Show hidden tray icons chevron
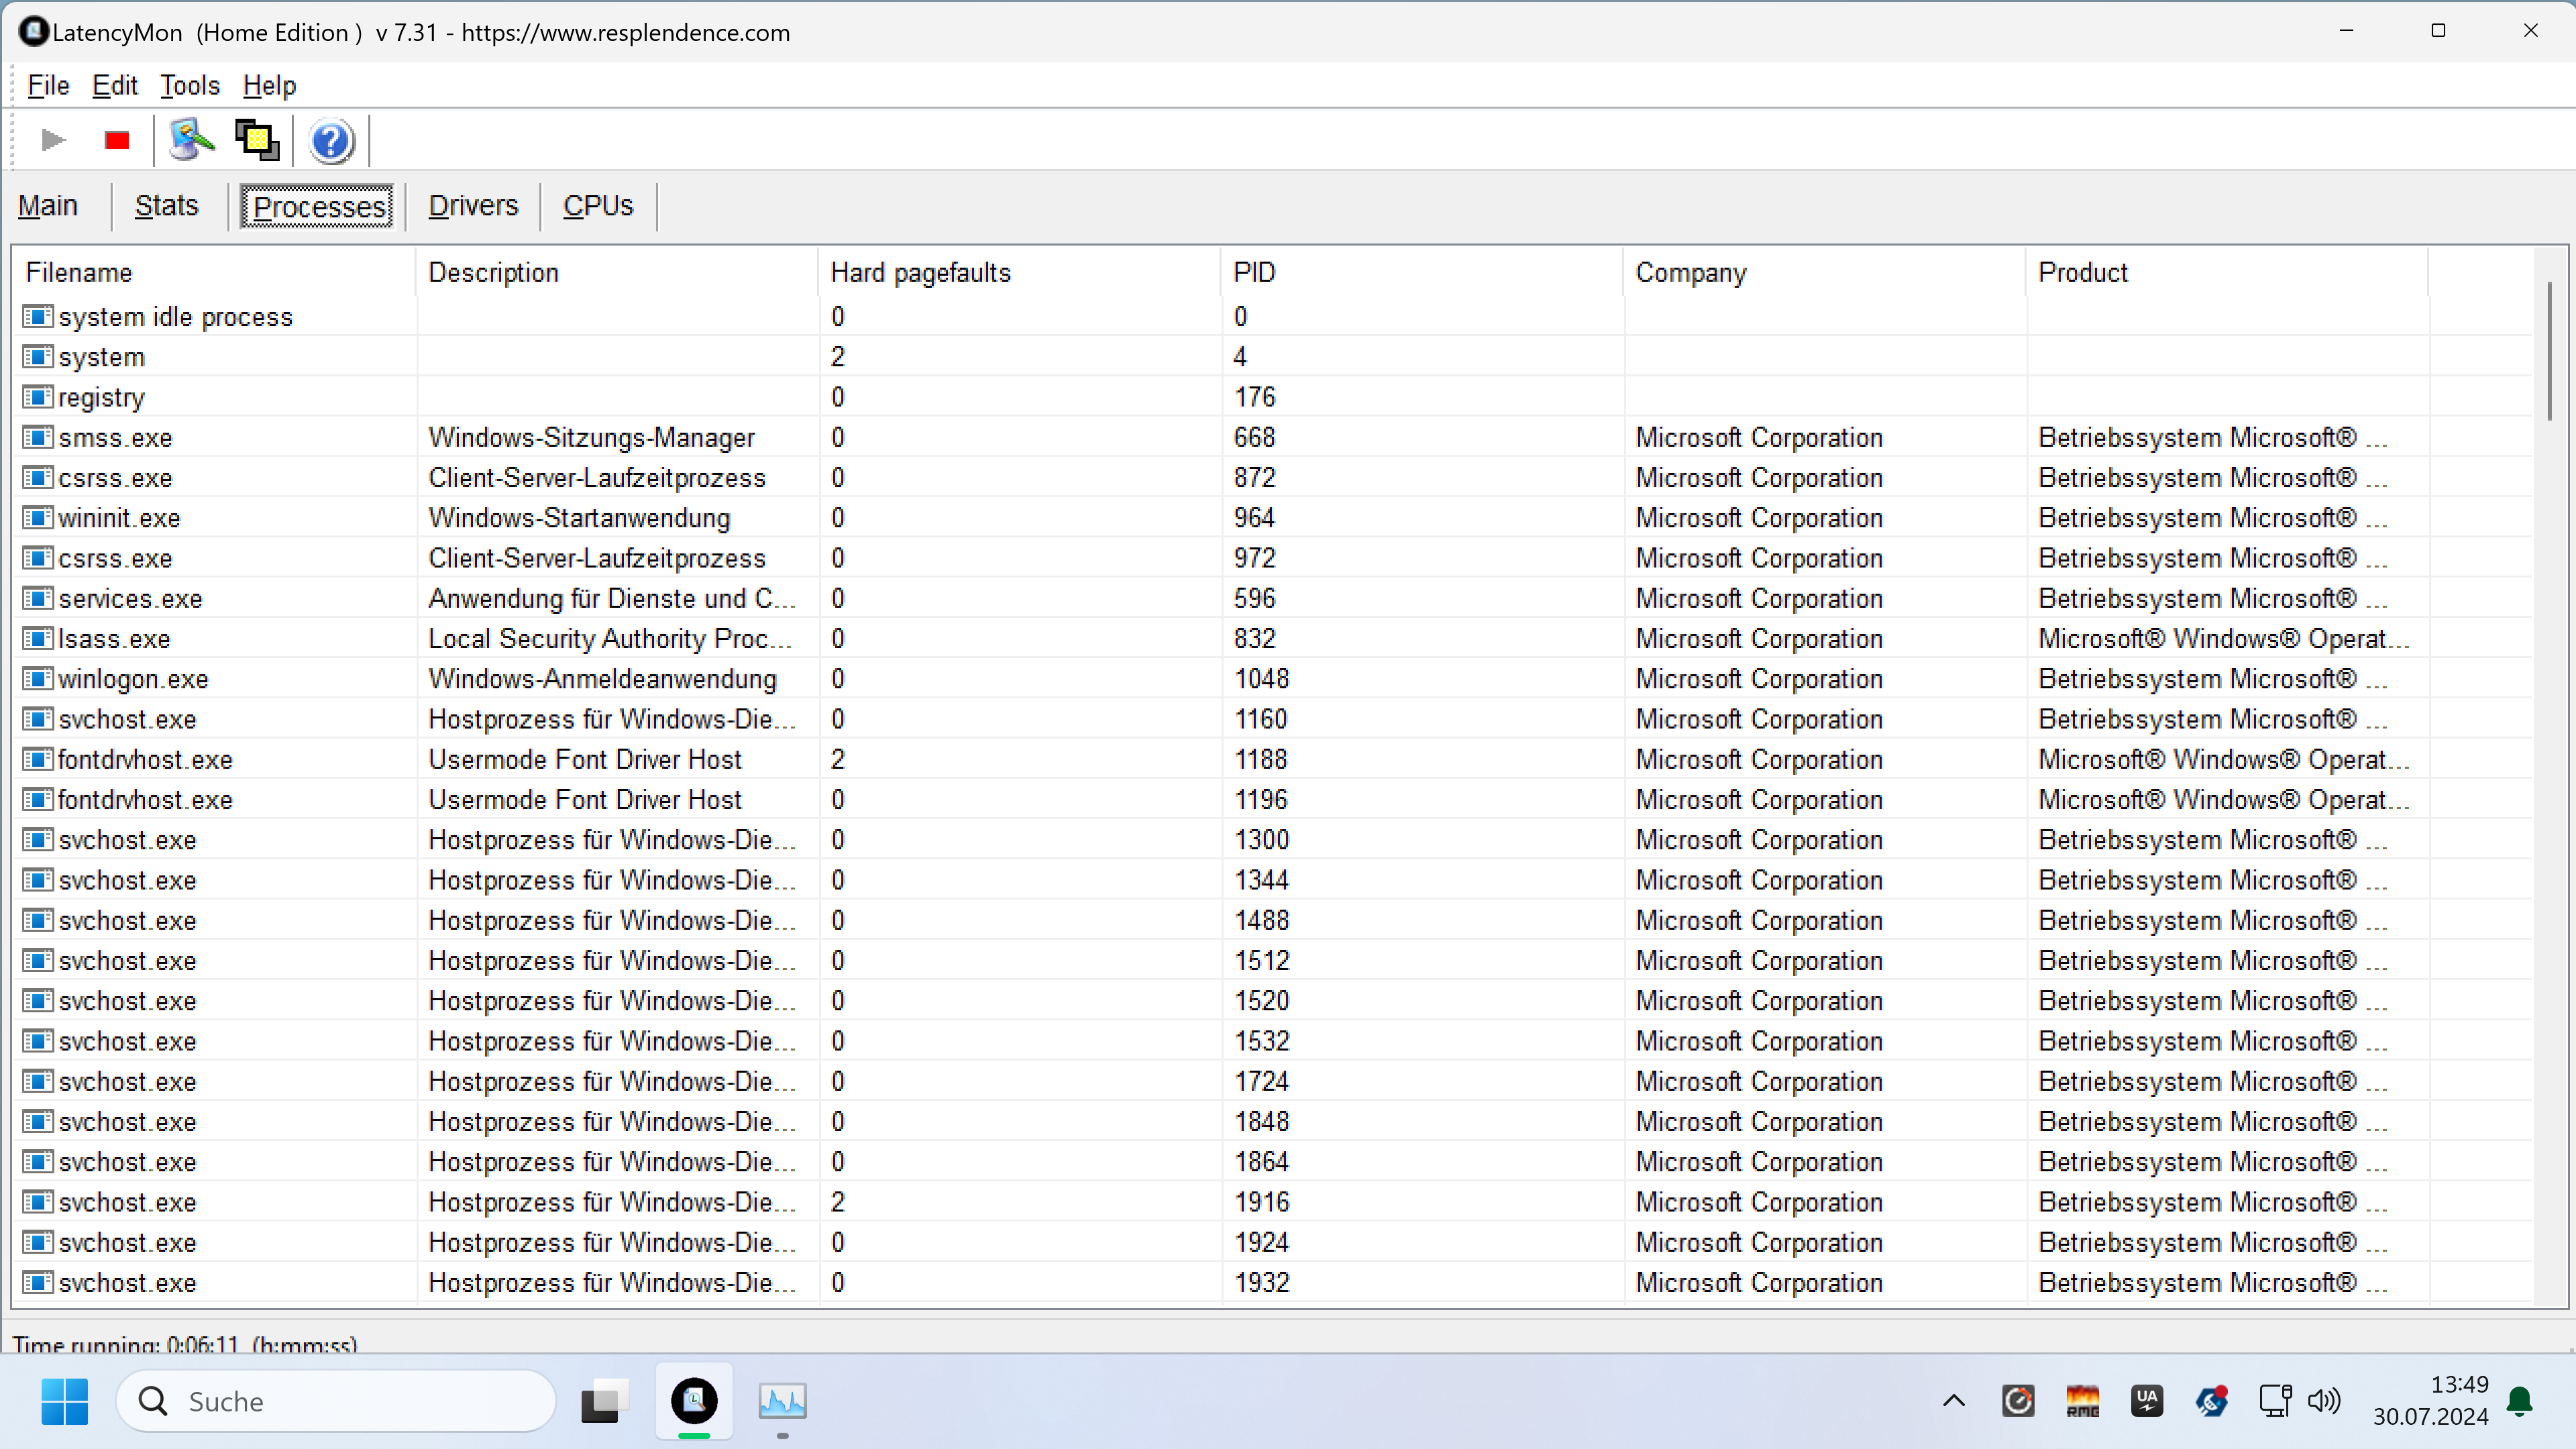 pyautogui.click(x=1953, y=1401)
